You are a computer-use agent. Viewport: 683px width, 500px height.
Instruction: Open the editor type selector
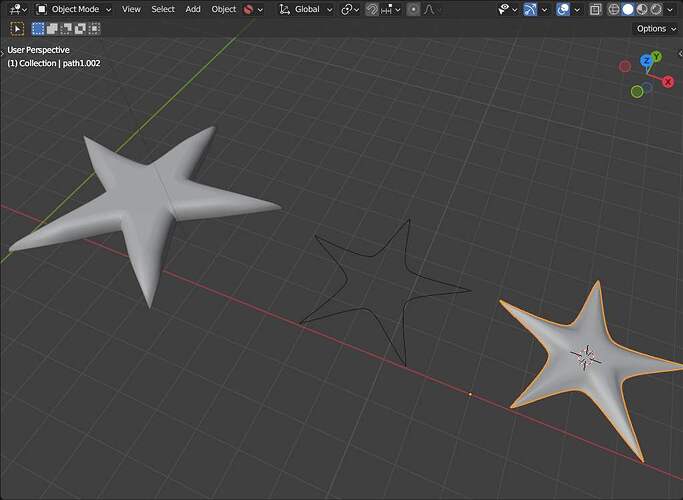click(x=18, y=9)
